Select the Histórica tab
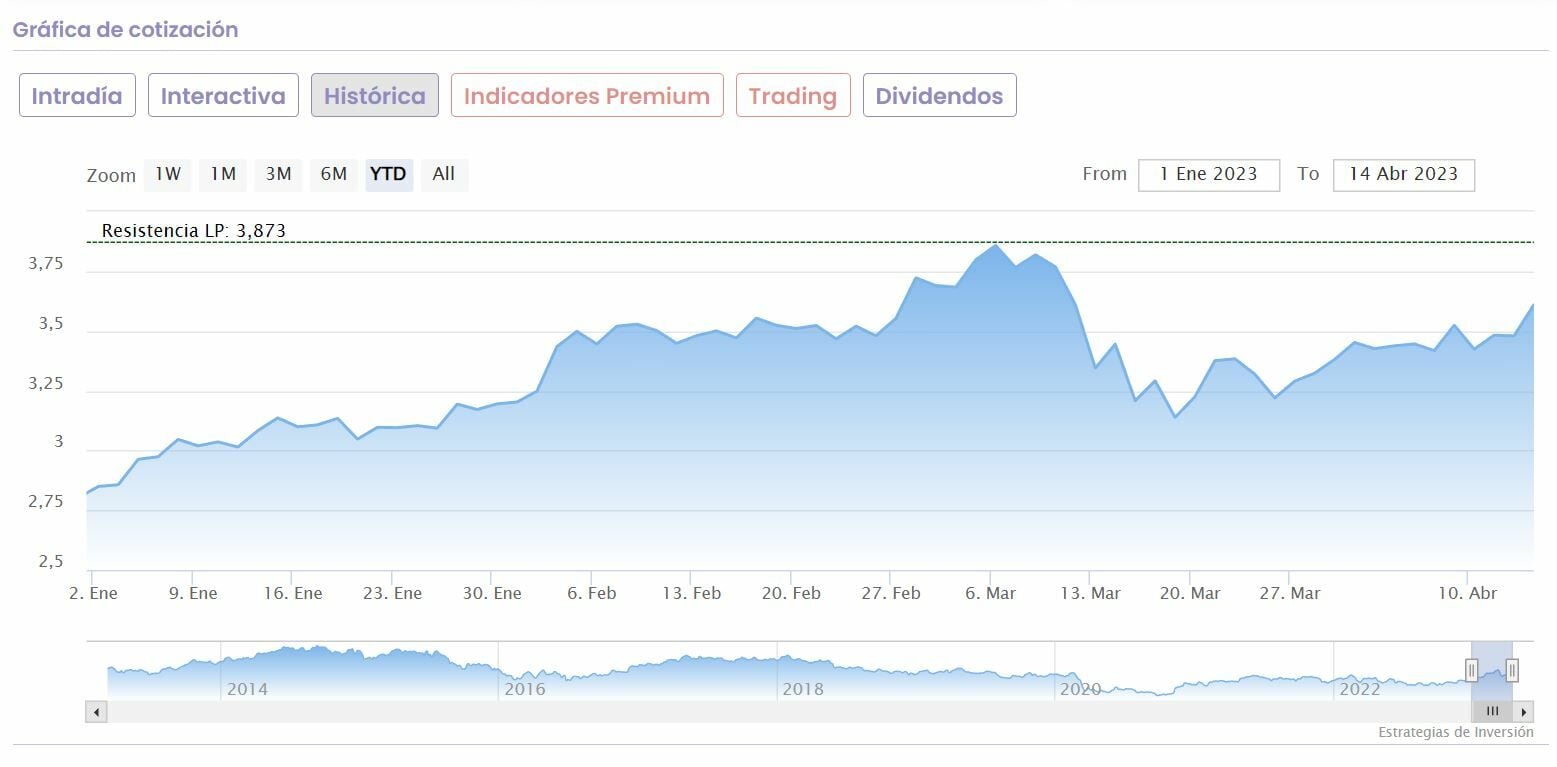The image size is (1557, 767). [x=375, y=96]
